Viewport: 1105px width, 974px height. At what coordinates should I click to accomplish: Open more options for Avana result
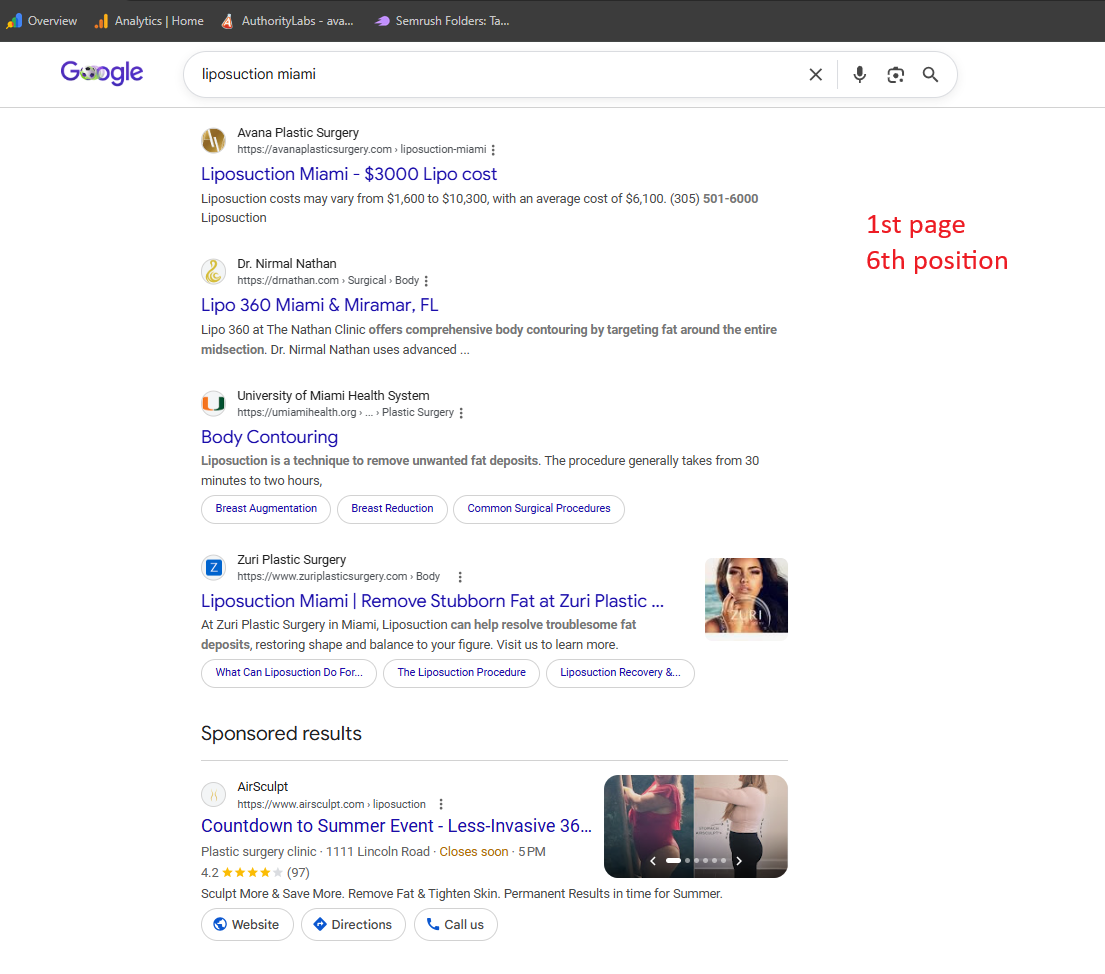click(x=493, y=149)
